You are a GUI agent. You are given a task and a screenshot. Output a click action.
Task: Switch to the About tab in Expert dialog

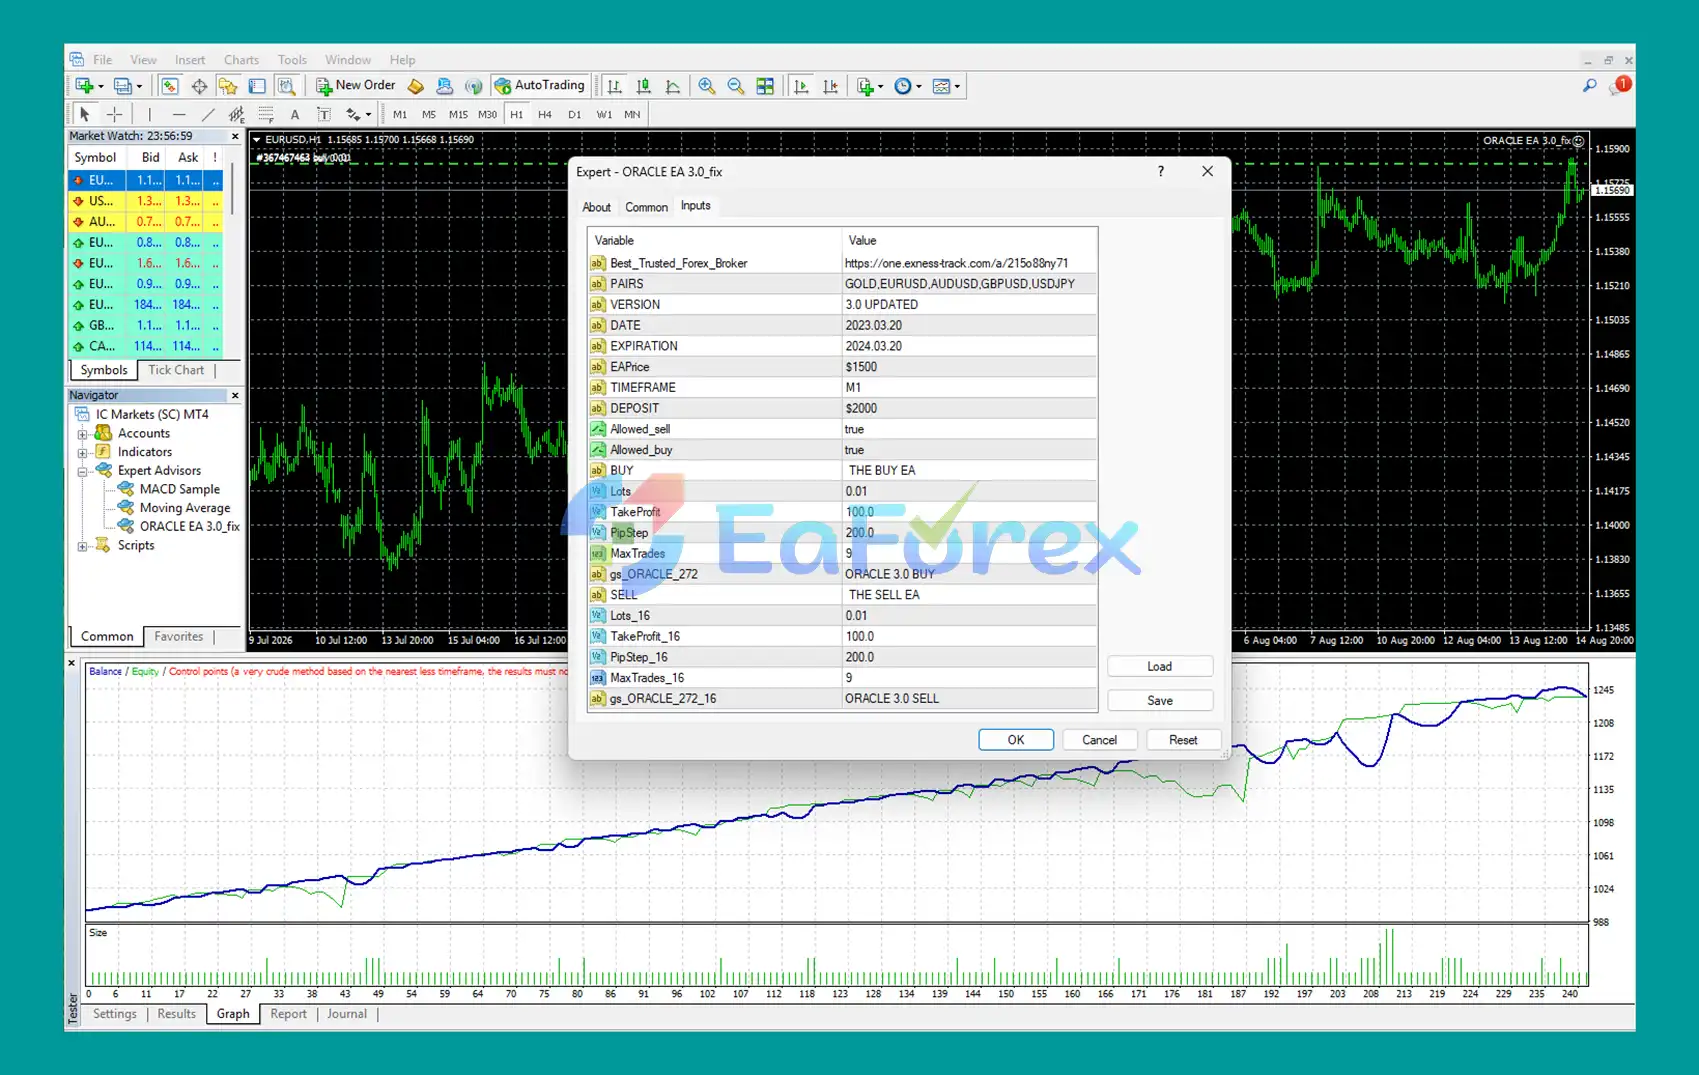point(596,207)
